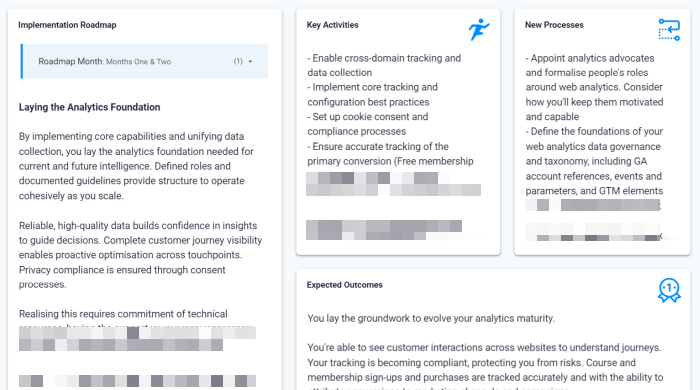Click the Months One & Two value
This screenshot has height=390, width=700.
pos(138,62)
